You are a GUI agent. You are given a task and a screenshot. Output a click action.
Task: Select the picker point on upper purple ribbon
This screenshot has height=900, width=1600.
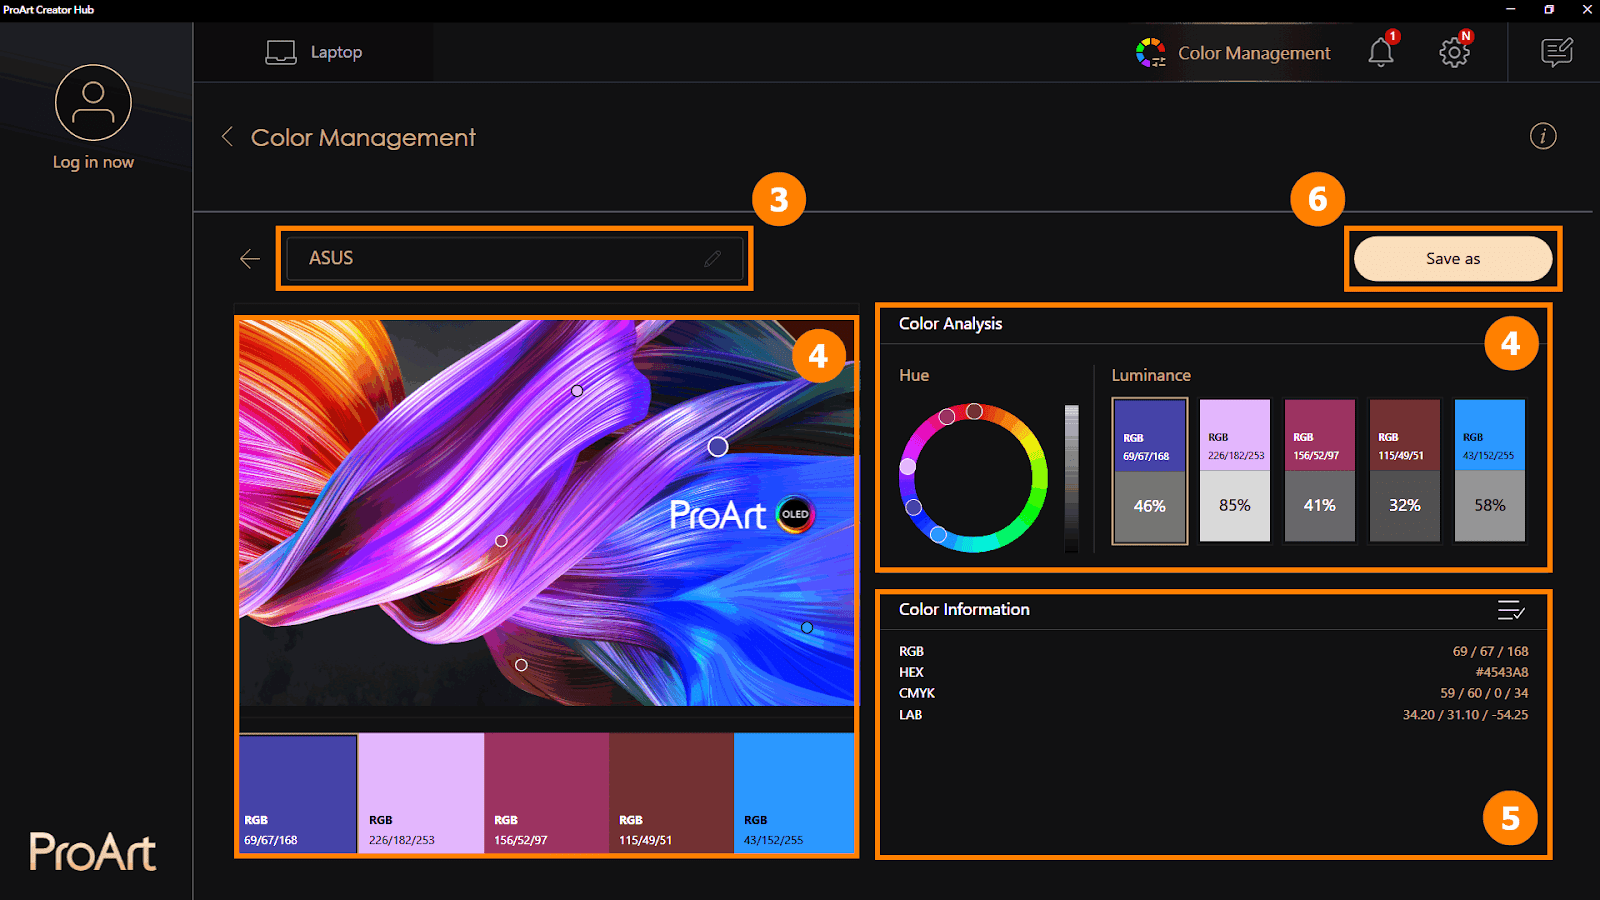577,391
